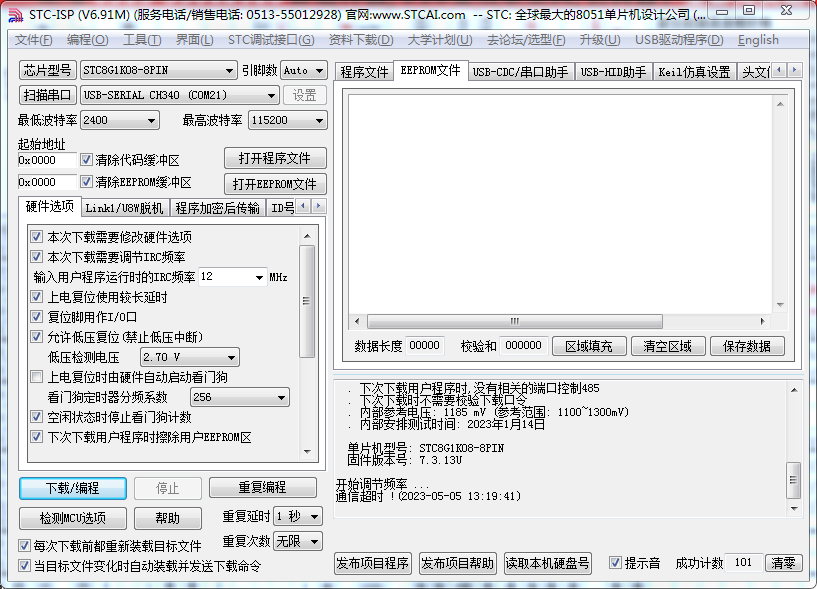Click 区域填充 button
This screenshot has height=589, width=817.
589,346
